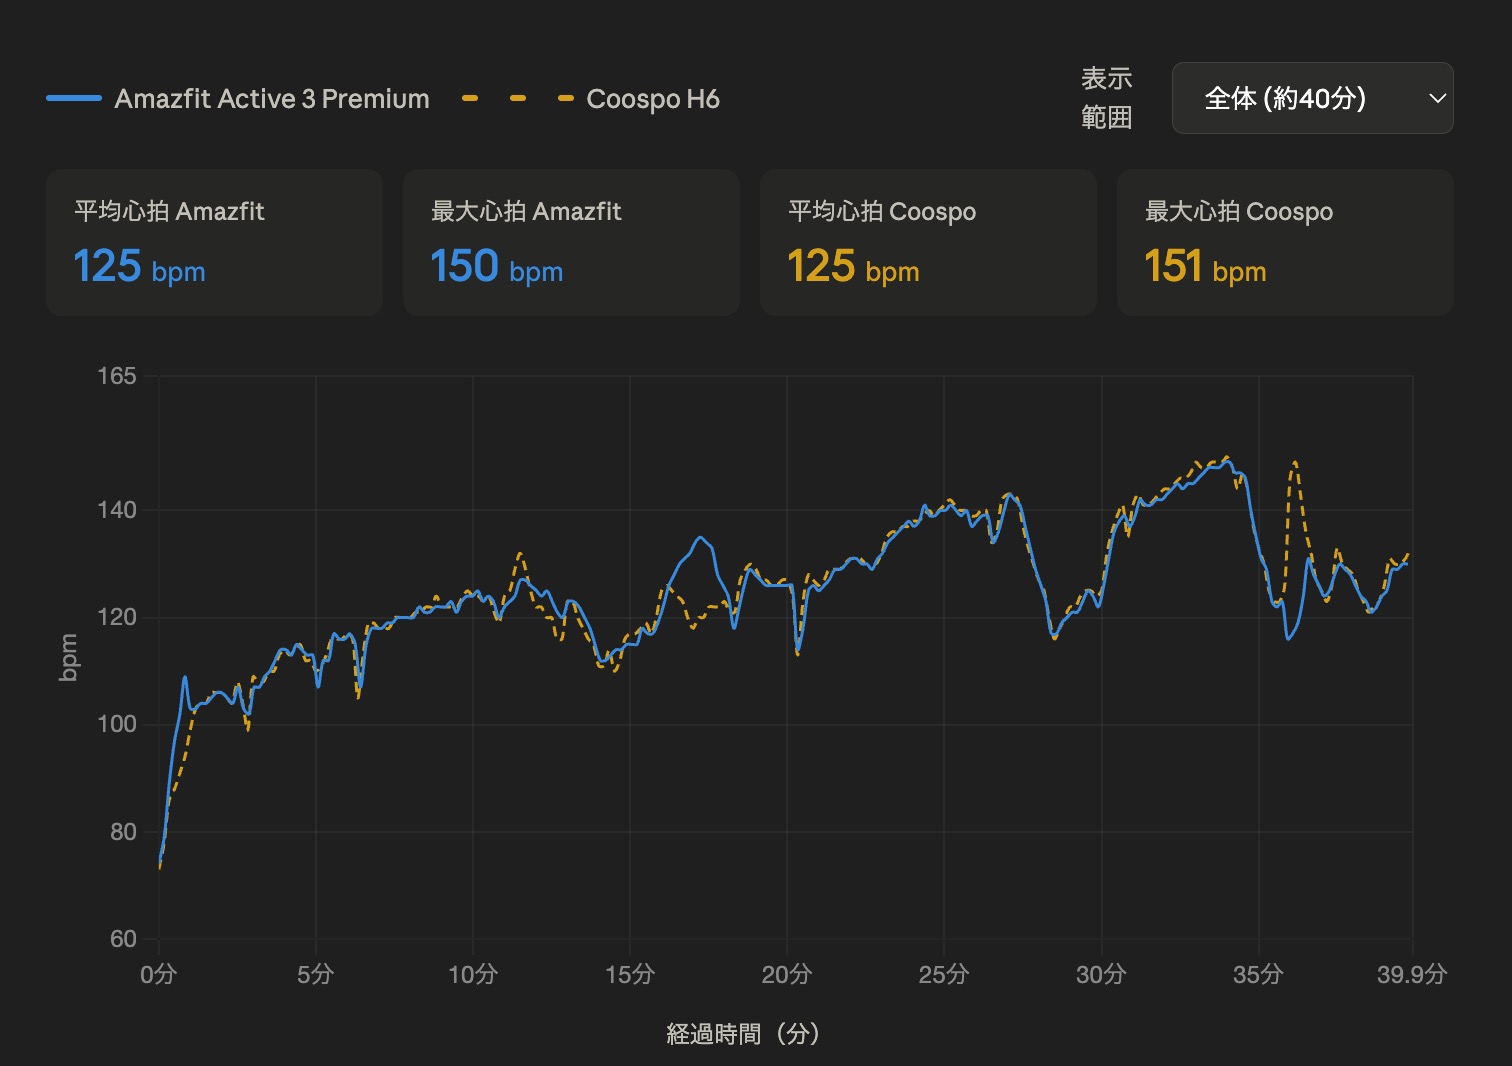Select the 平均心拍 Coospo card

928,242
